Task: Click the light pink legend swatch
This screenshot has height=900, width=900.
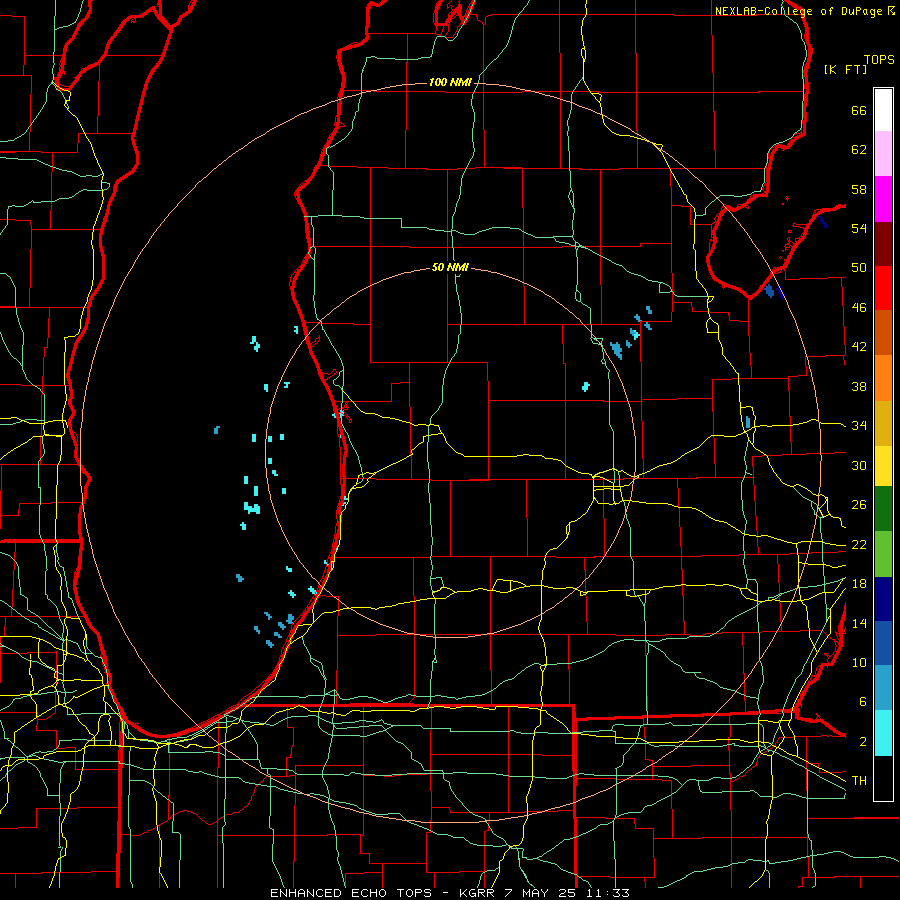Action: pos(883,154)
